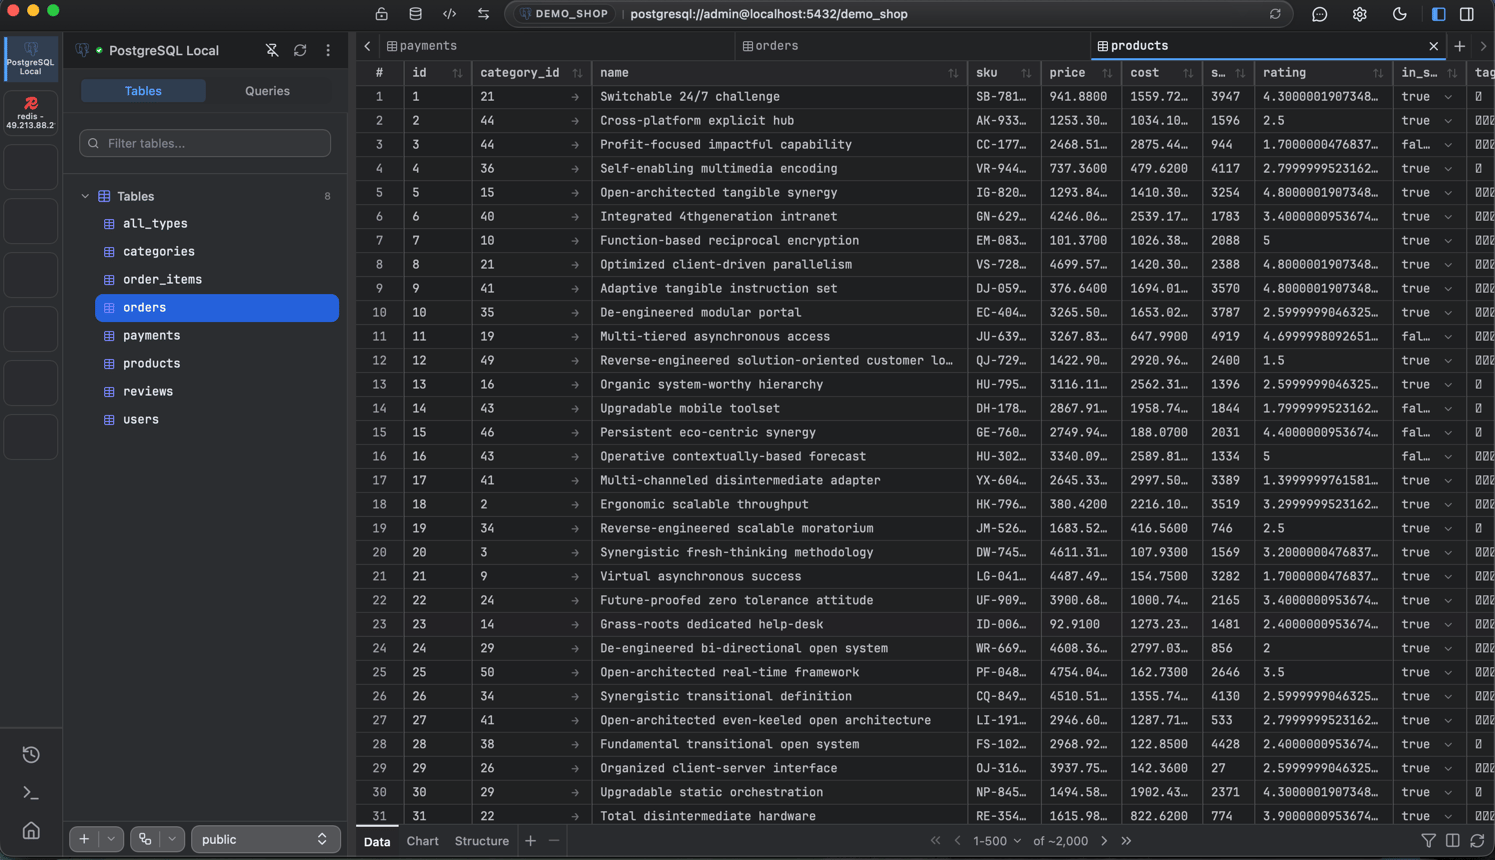This screenshot has height=860, width=1495.
Task: Collapse the Tables tree group
Action: pos(85,196)
